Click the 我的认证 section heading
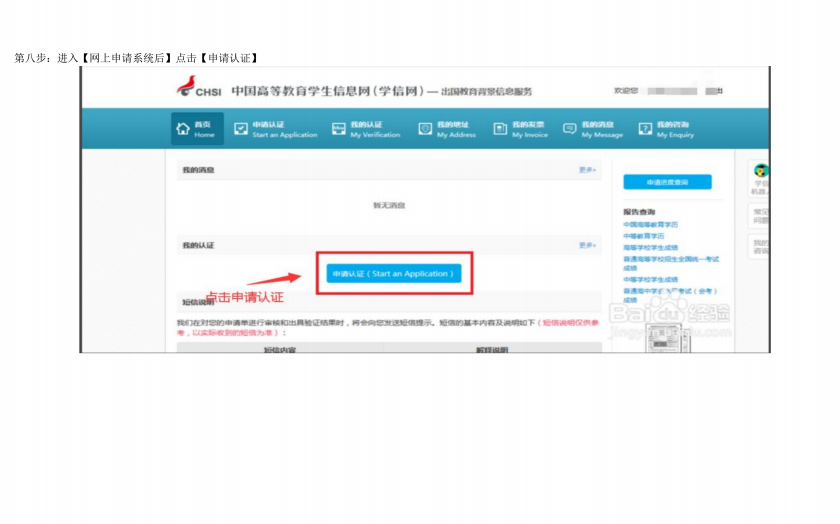840x524 pixels. point(198,245)
